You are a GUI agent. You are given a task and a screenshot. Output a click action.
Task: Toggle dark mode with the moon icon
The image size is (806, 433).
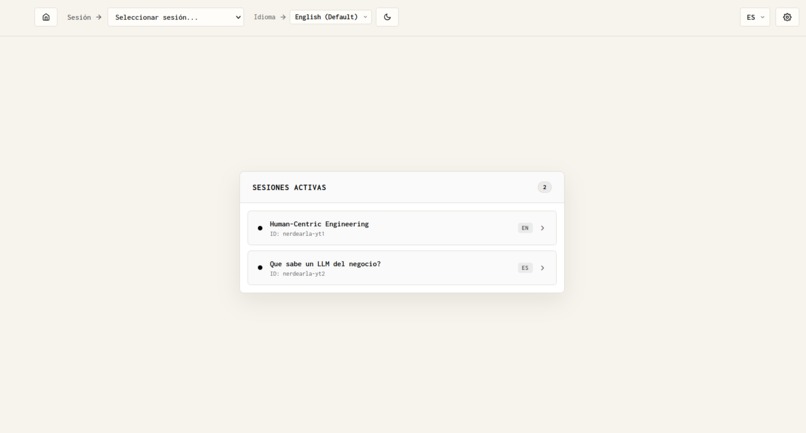click(387, 17)
